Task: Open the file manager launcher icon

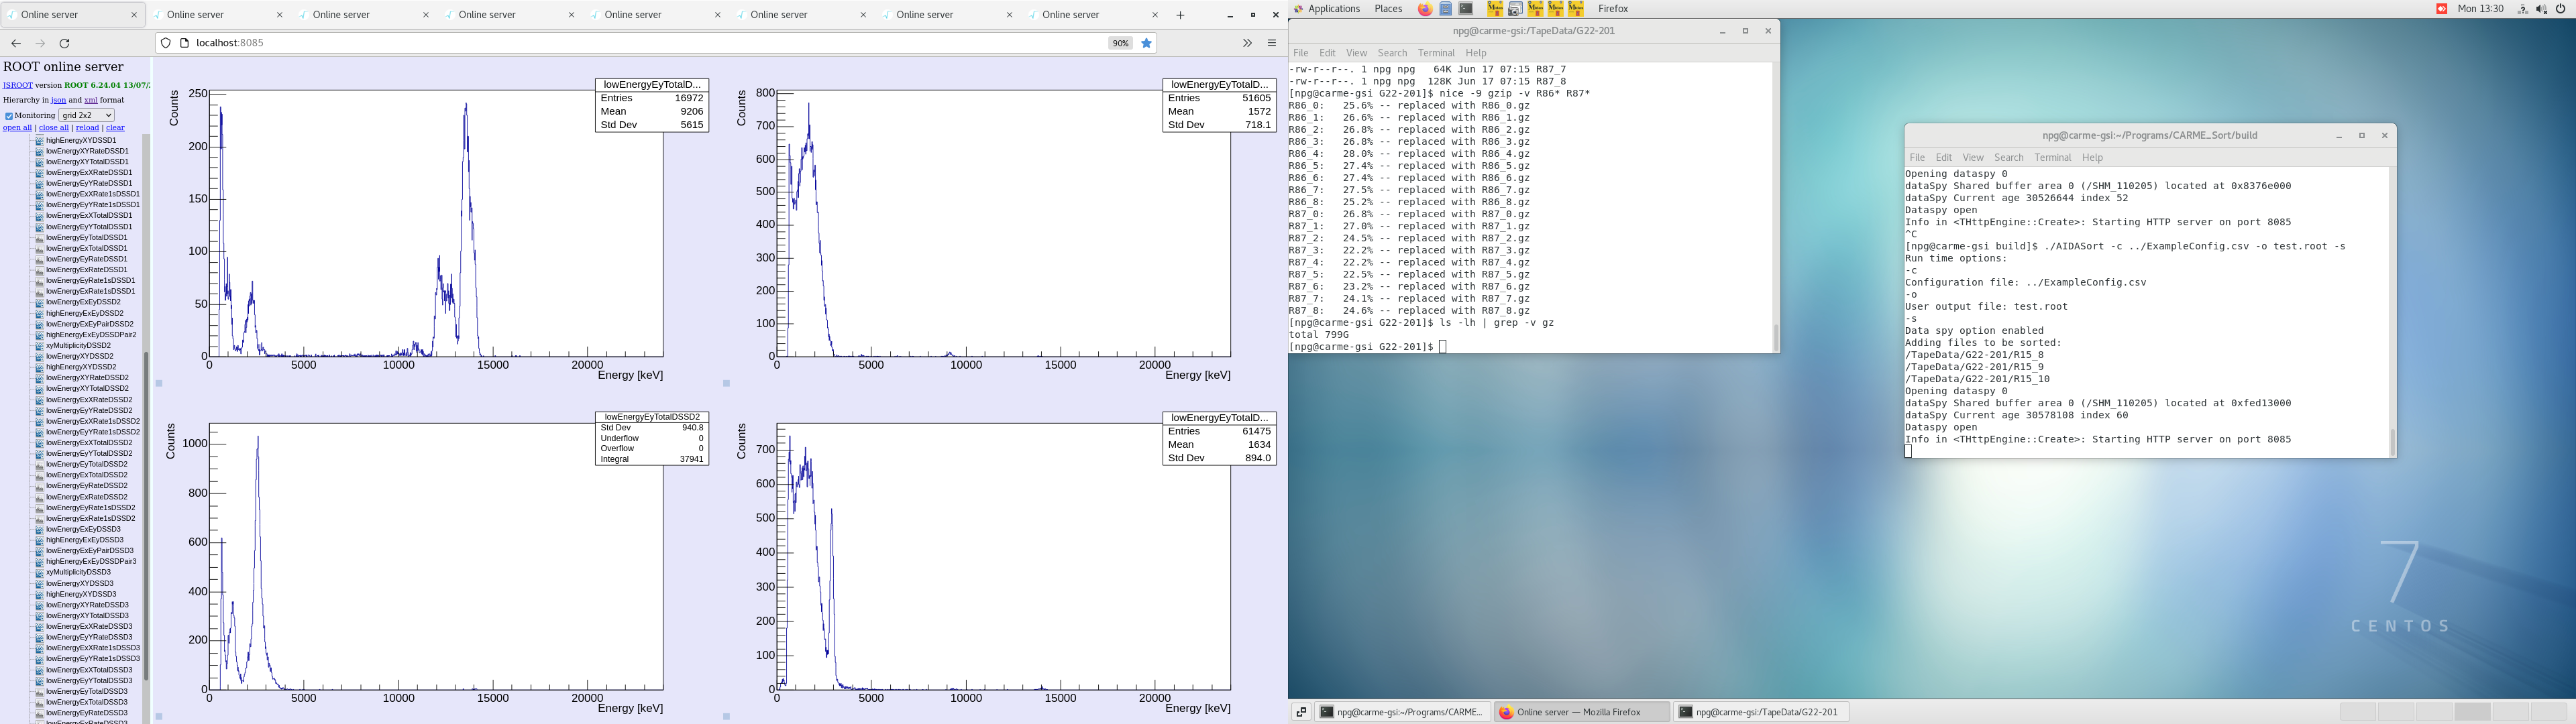Action: (1446, 9)
